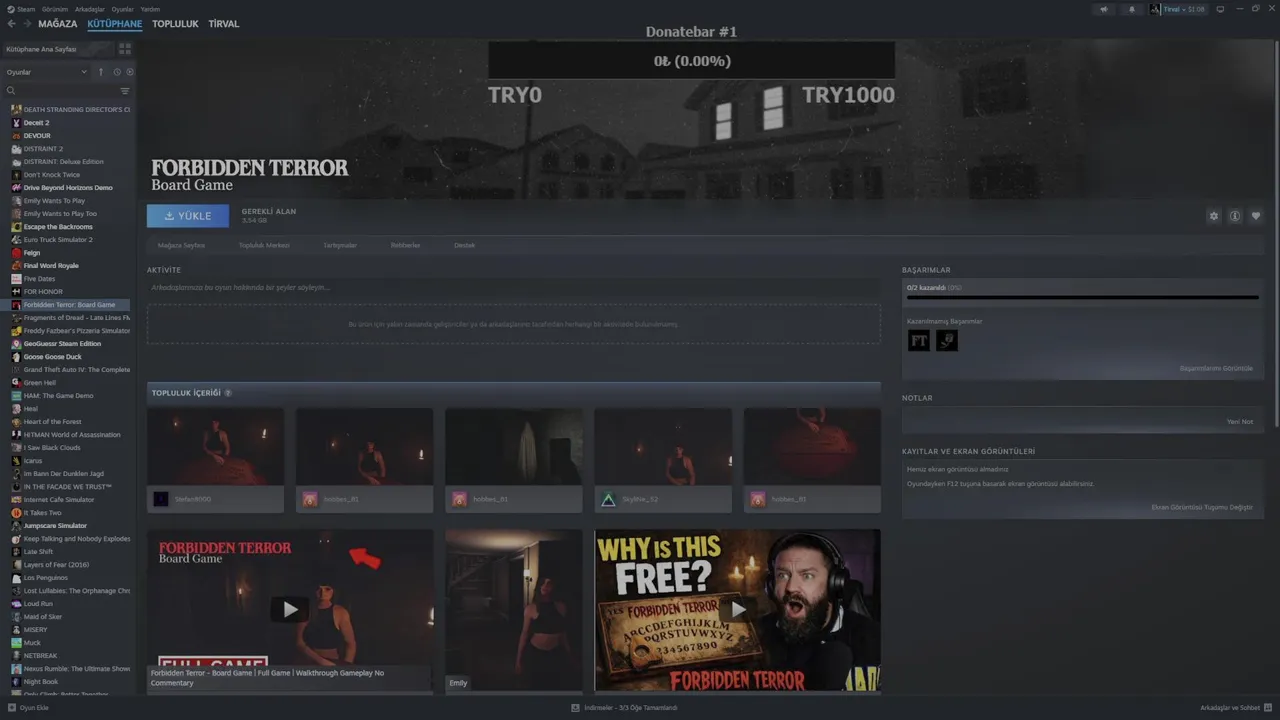Expand the Oyunlar collection dropdown
1280x720 pixels.
[x=84, y=72]
